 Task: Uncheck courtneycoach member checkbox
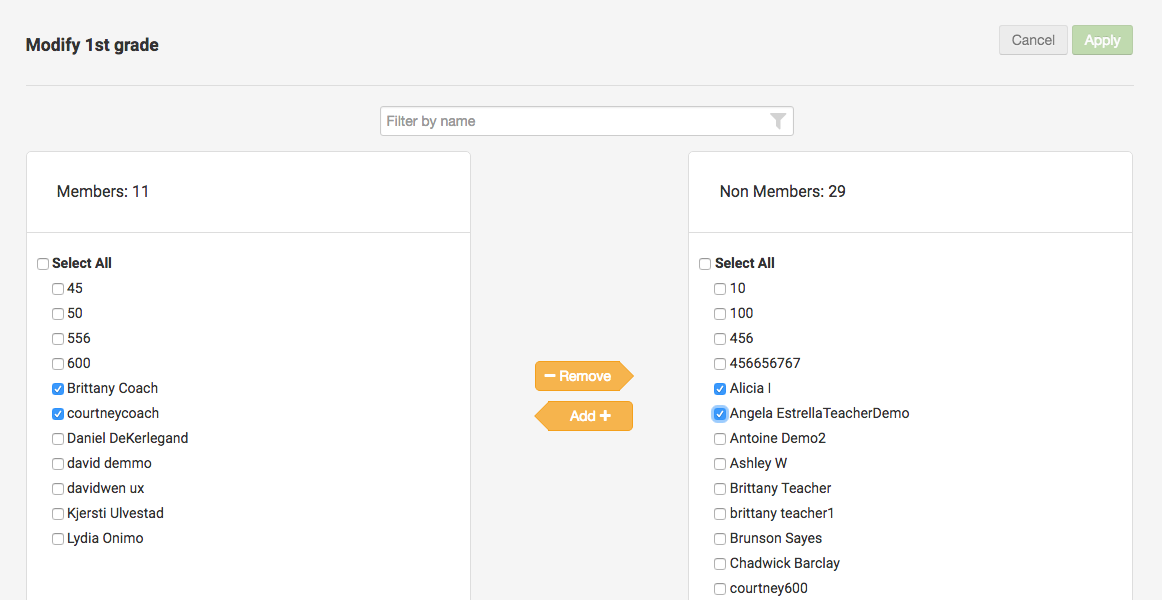click(58, 414)
